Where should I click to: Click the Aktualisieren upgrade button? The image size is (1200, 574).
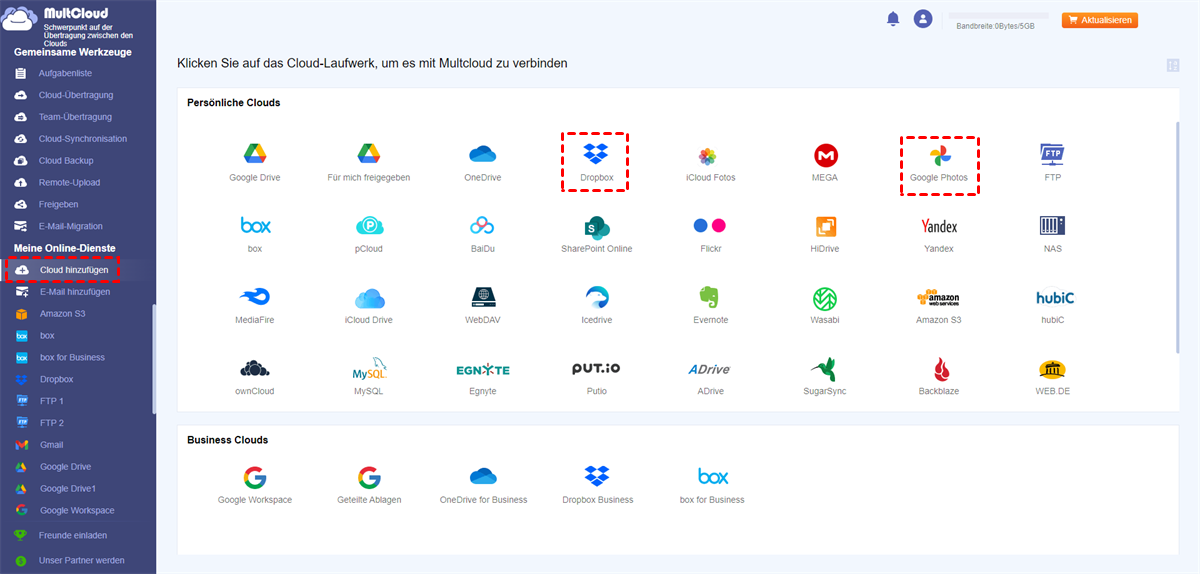pyautogui.click(x=1100, y=20)
